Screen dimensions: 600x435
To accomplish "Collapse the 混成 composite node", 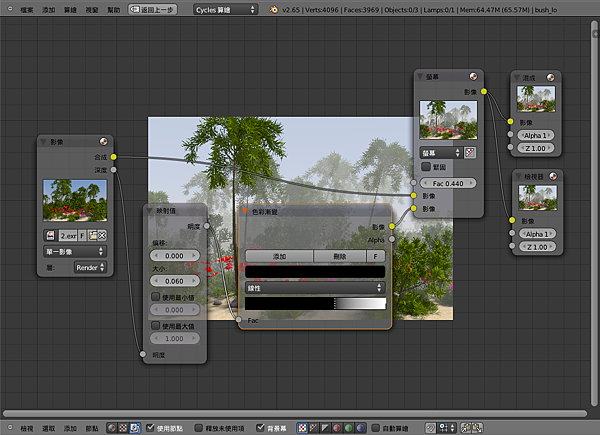I will (517, 78).
